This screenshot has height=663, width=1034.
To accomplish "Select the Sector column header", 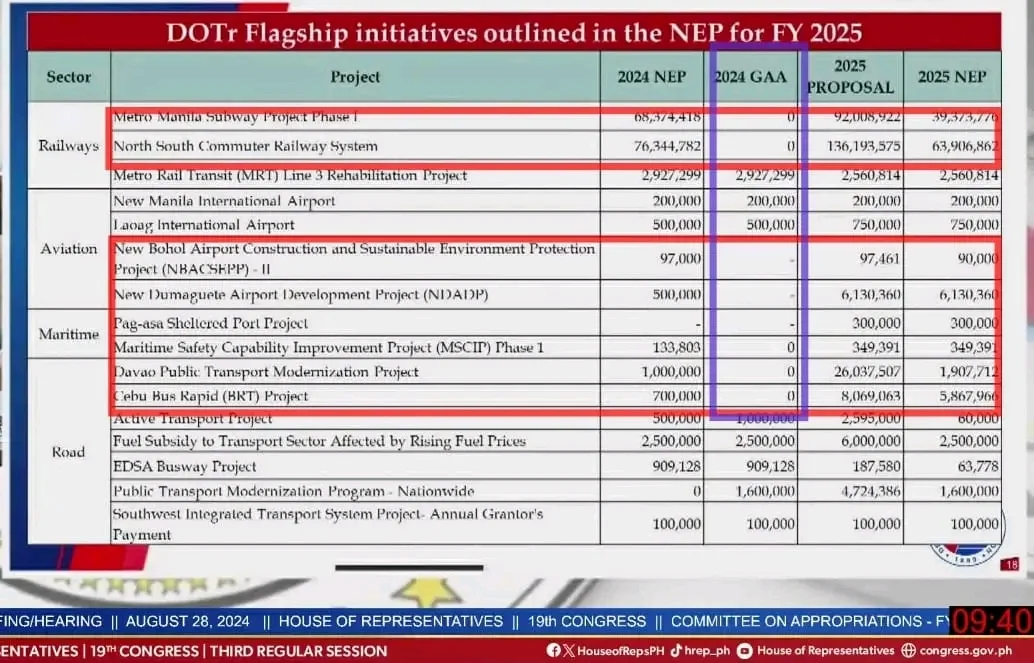I will click(x=69, y=77).
